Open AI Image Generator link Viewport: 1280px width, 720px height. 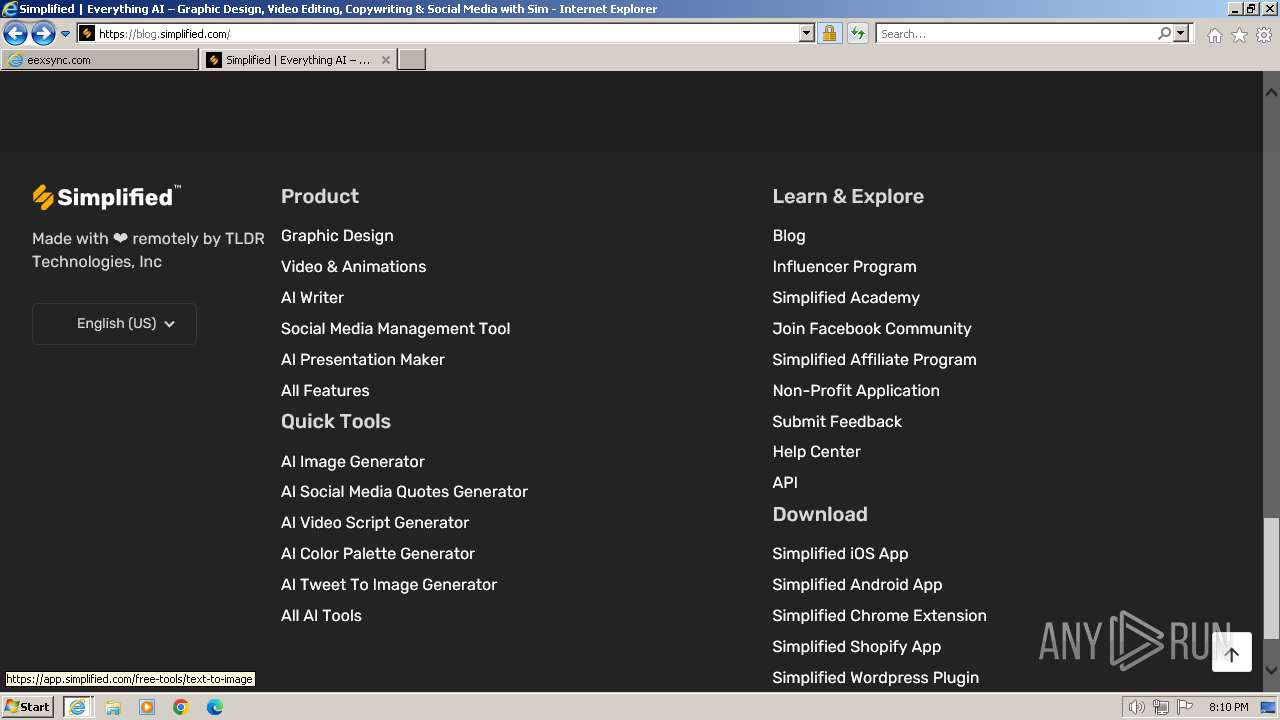(353, 462)
